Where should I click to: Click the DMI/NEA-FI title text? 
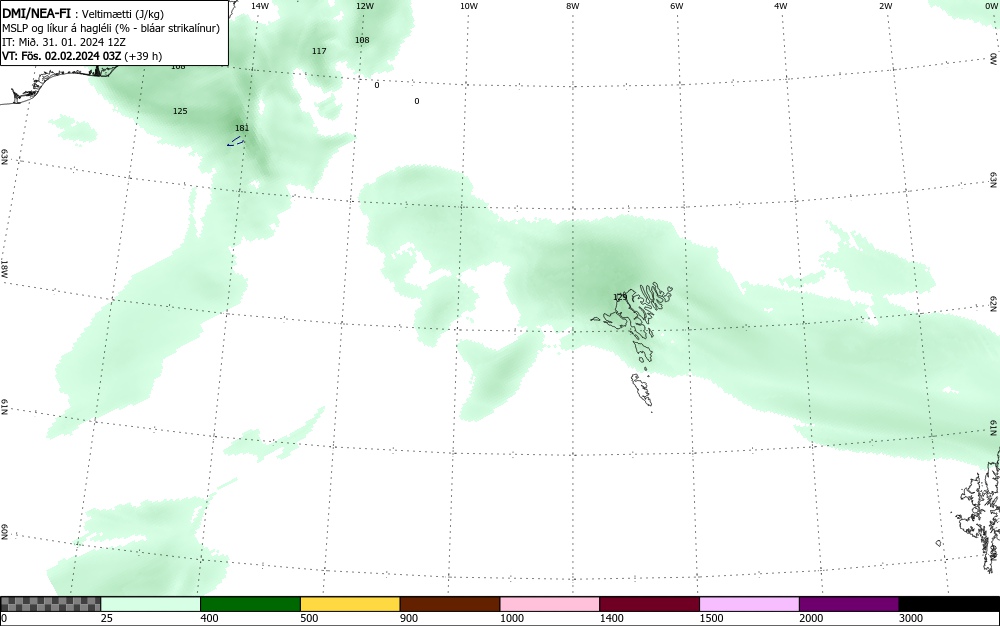(36, 13)
